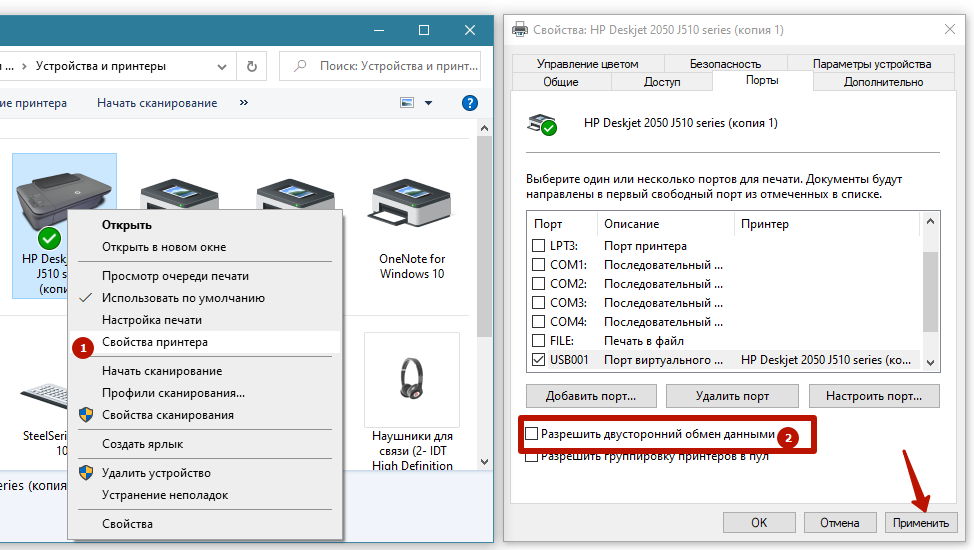Click the search magnifier icon
The height and width of the screenshot is (550, 974).
[x=300, y=66]
